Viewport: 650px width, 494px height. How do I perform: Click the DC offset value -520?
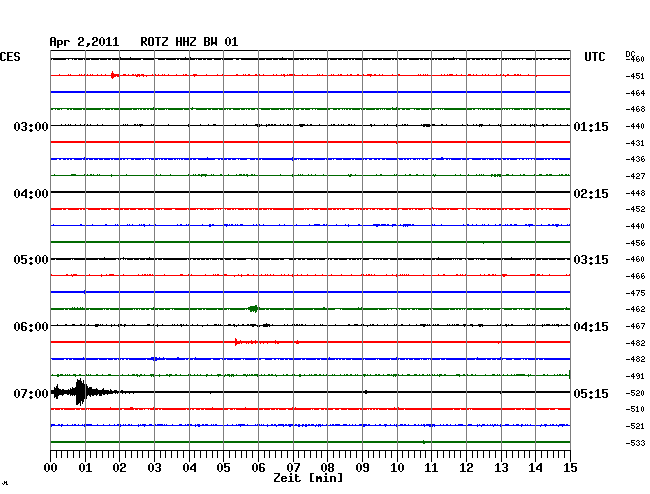coord(635,393)
